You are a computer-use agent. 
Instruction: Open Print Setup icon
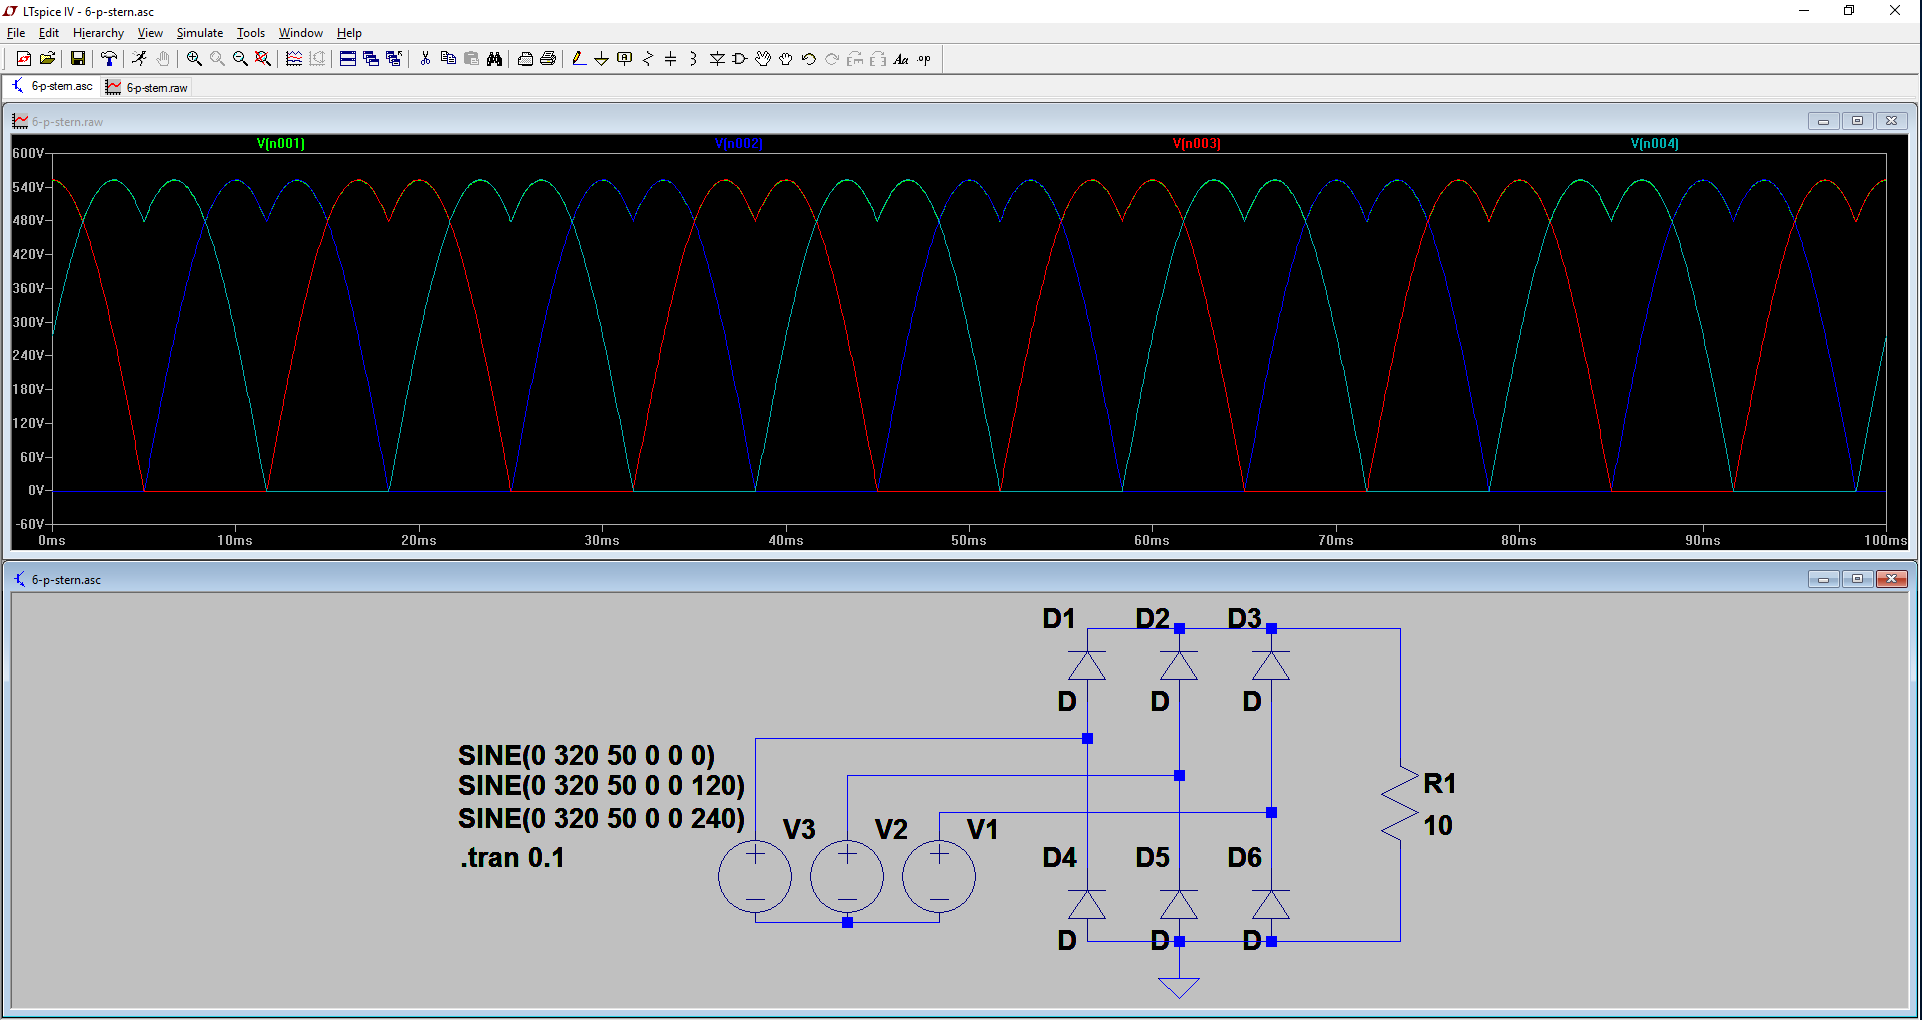(525, 59)
